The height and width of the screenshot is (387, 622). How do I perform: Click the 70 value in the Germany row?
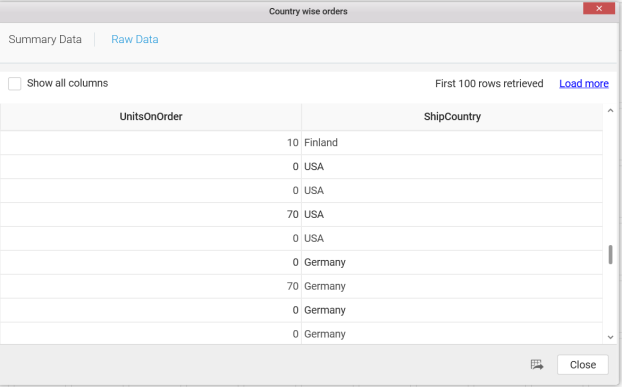293,286
